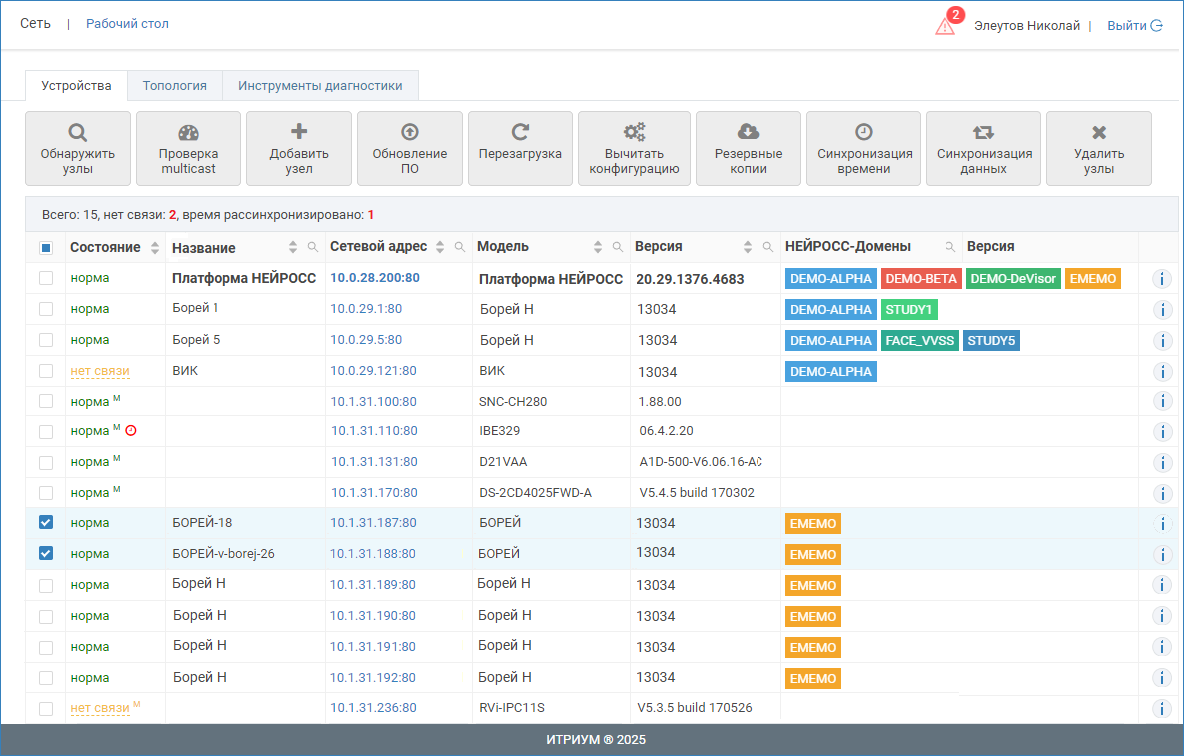The image size is (1184, 756).
Task: Show info for D21VAA device
Action: [x=1162, y=462]
